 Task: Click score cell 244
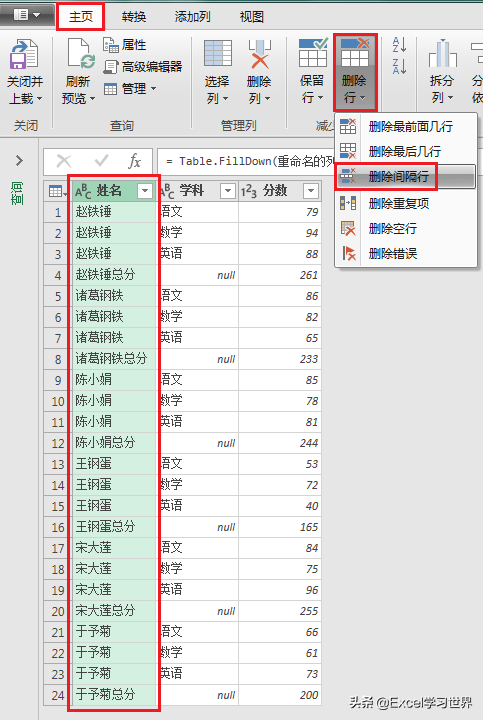click(x=280, y=443)
